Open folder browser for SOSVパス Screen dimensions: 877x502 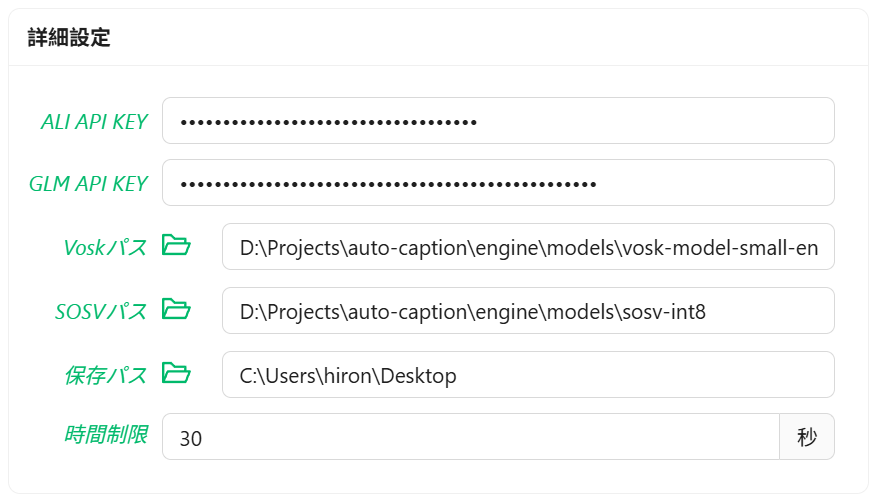pyautogui.click(x=176, y=309)
